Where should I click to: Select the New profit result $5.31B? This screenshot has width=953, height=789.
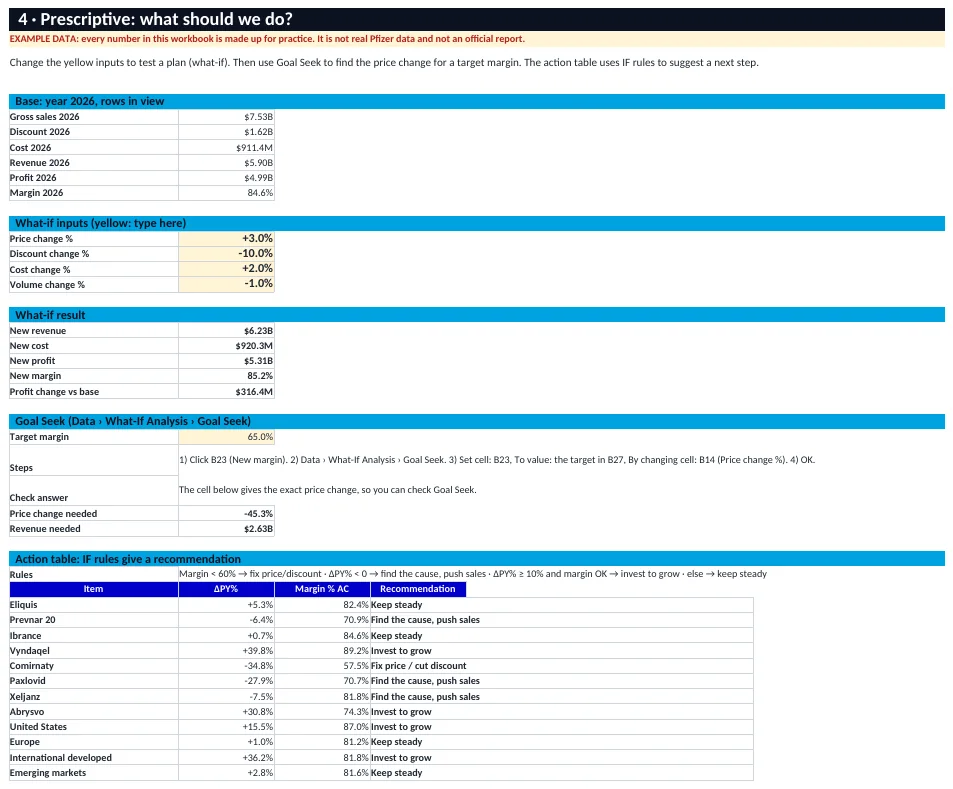point(226,361)
